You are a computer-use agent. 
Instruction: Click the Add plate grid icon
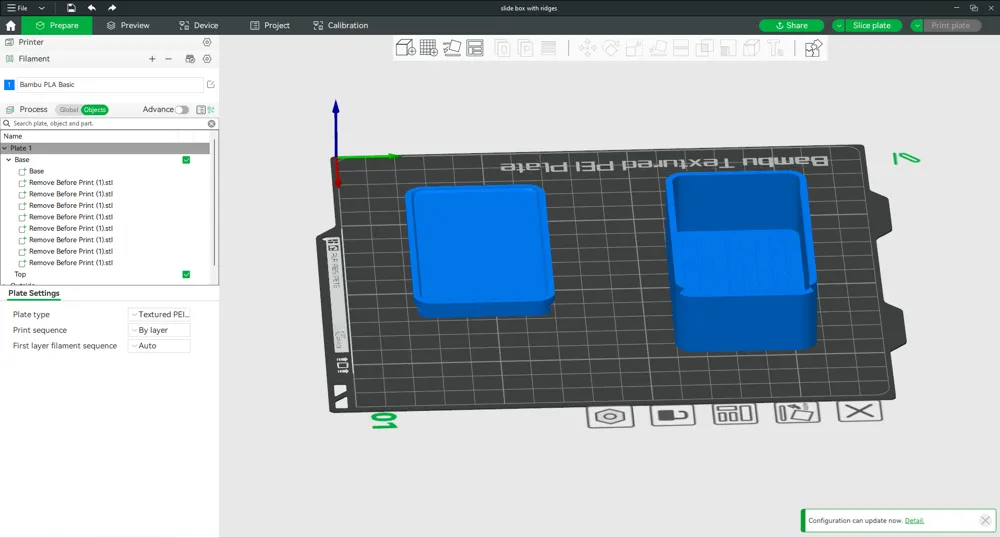pos(428,48)
